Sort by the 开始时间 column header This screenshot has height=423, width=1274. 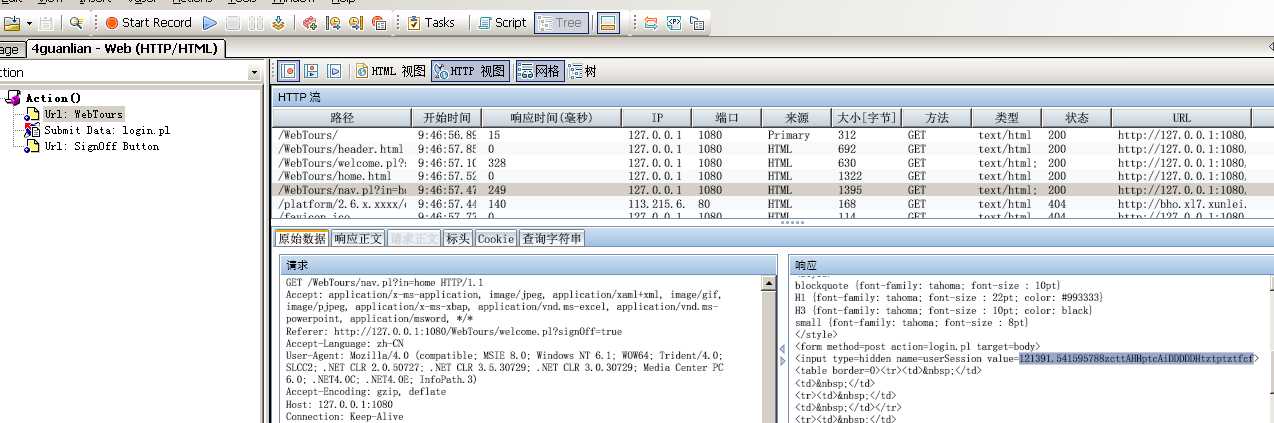[447, 118]
